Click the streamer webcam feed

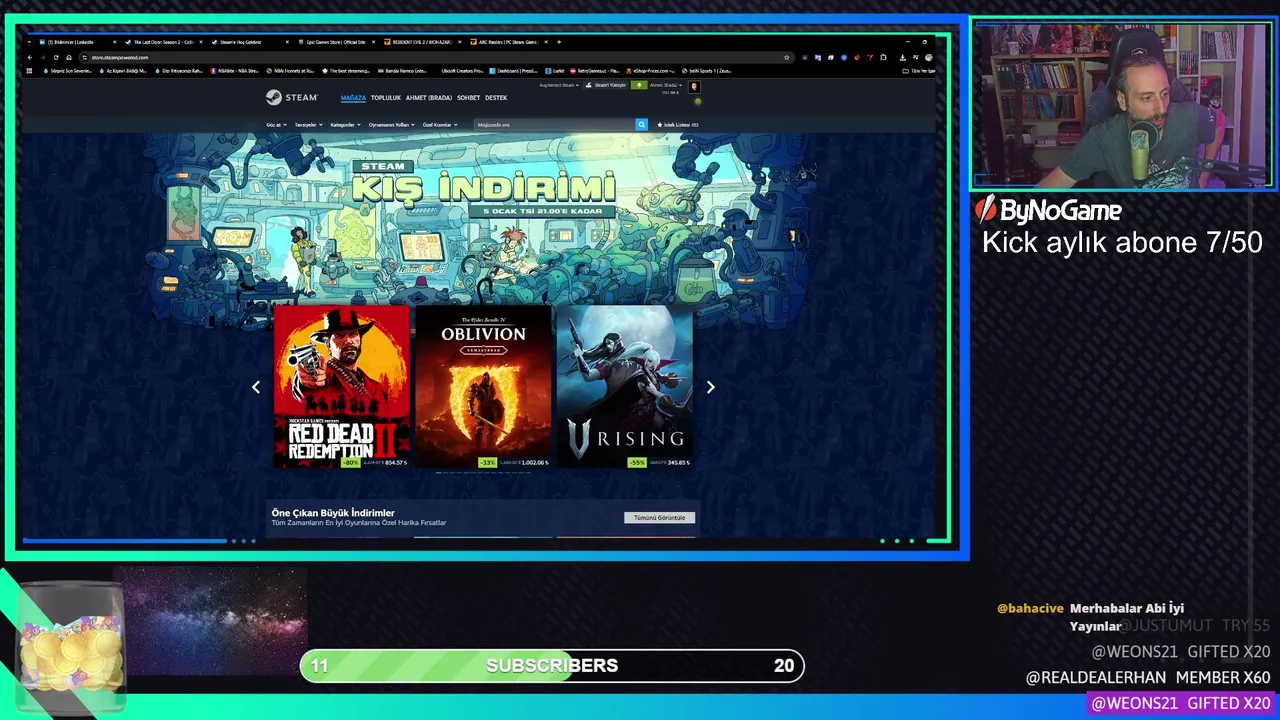point(1122,105)
